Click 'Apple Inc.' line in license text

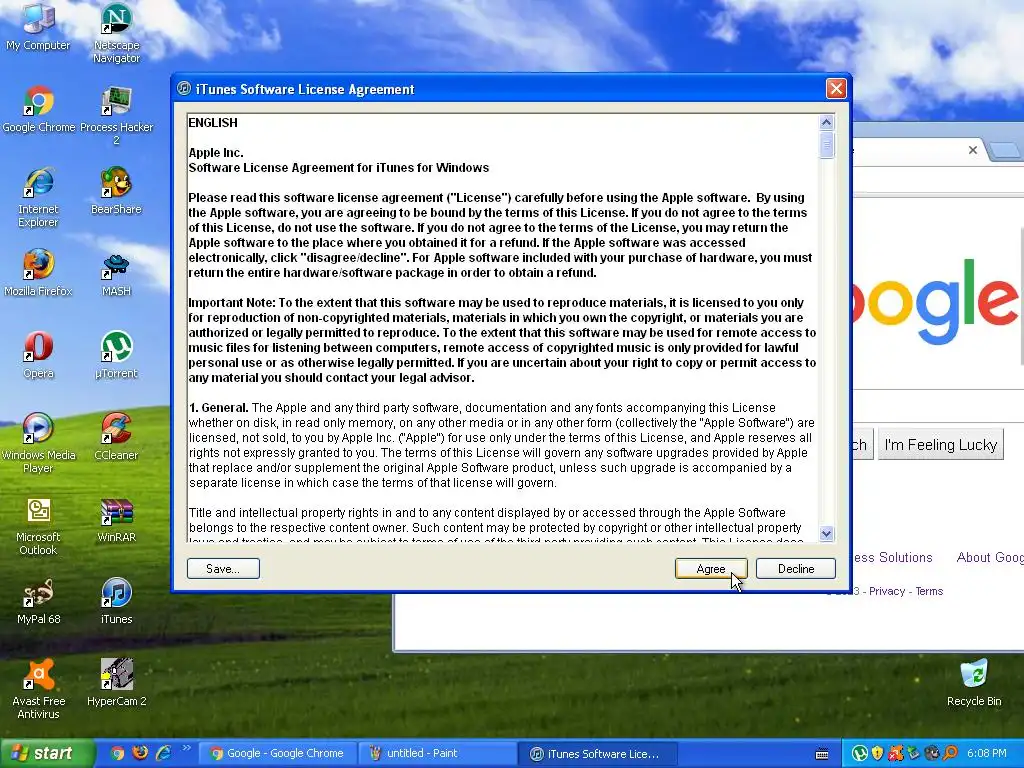216,153
